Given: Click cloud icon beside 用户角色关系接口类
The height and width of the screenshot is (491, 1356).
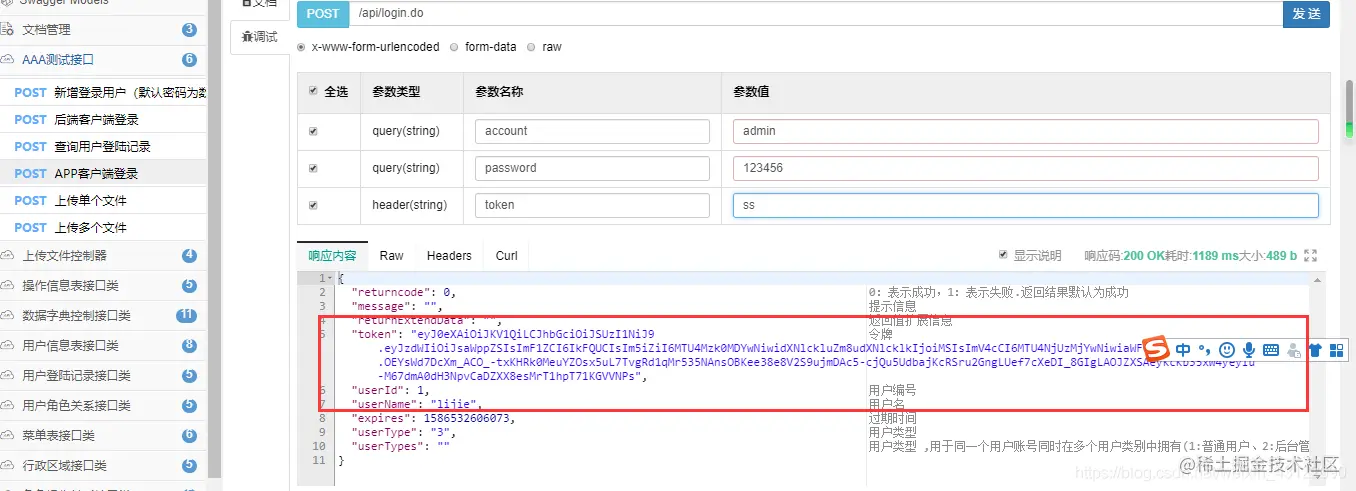Looking at the screenshot, I should click(8, 405).
